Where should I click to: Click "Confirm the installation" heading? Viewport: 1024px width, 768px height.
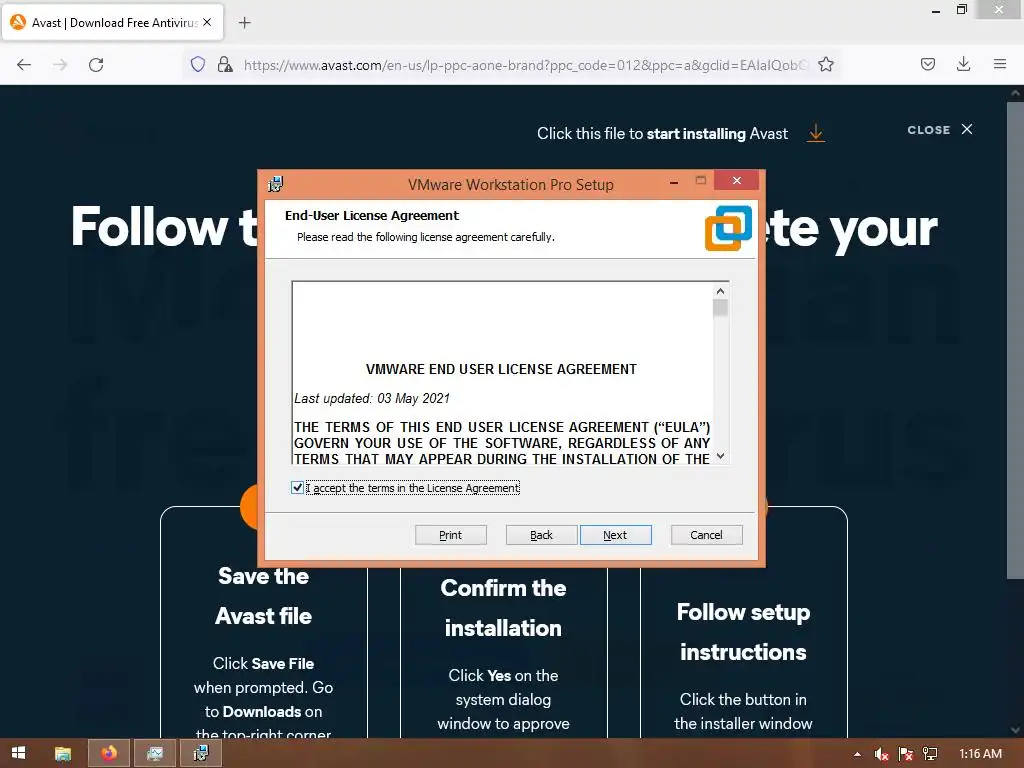coord(503,607)
